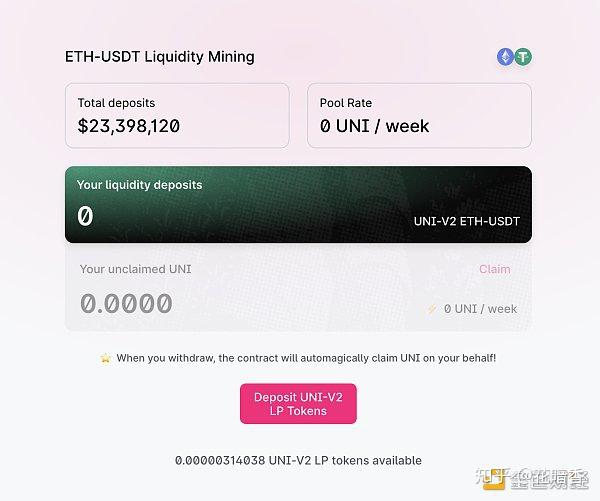Claim your unclaimed UNI rewards
This screenshot has width=600, height=501.
click(x=494, y=269)
